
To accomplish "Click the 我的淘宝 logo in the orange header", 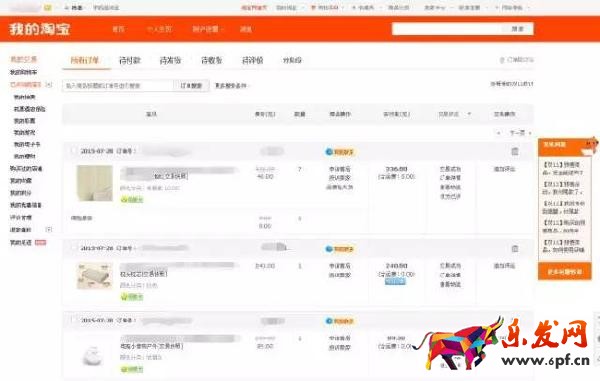I will [40, 29].
